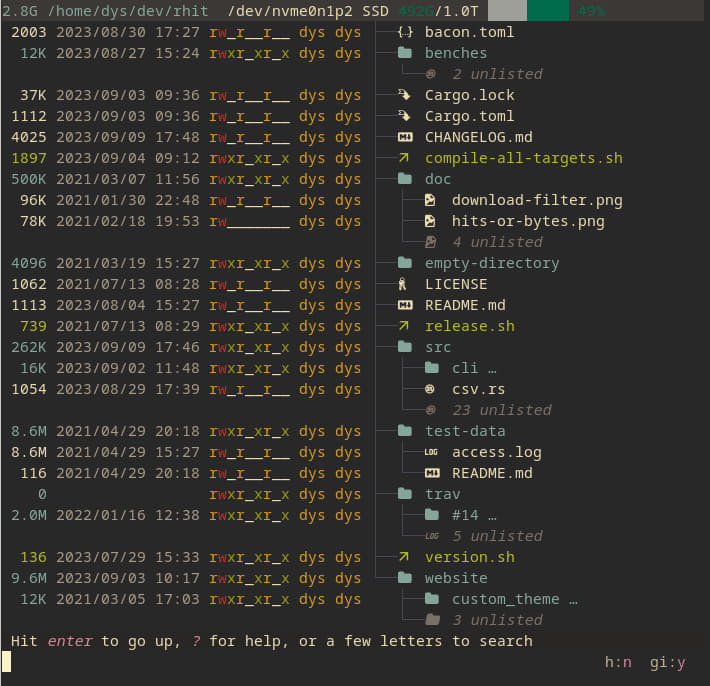
Task: Click the image icon beside 4 unlisted
Action: coord(430,242)
